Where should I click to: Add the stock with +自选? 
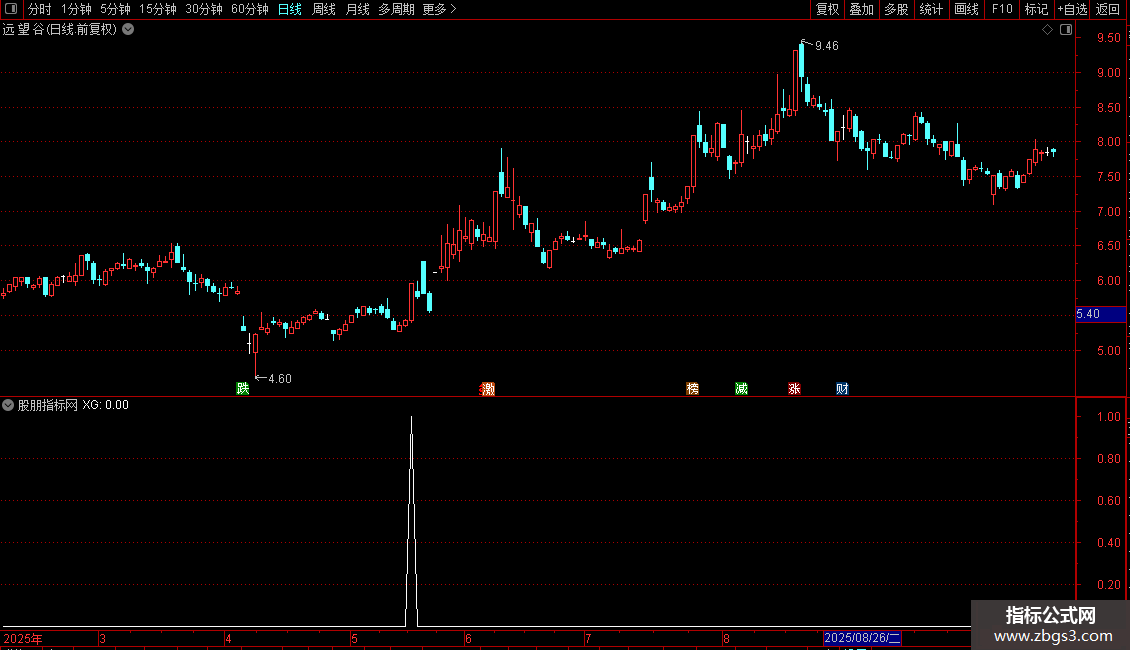point(1072,9)
